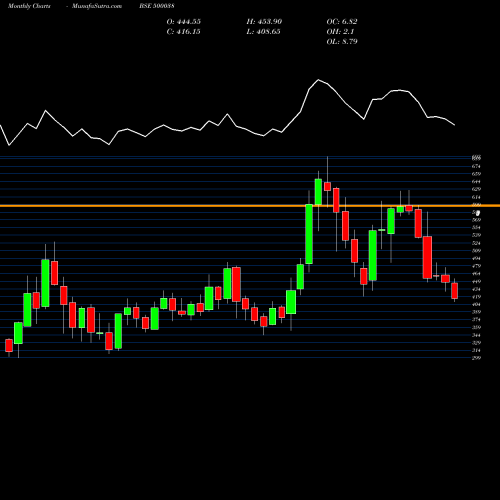Click the 674 price axis label
The height and width of the screenshot is (500, 500).
coord(476,166)
